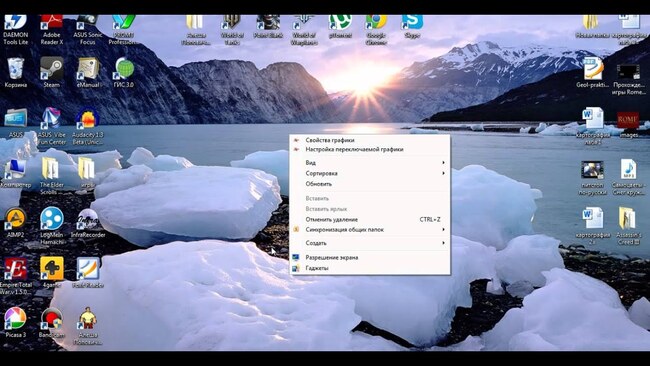The image size is (650, 366).
Task: Click the plain ASUS folder-style icon
Action: coord(16,123)
